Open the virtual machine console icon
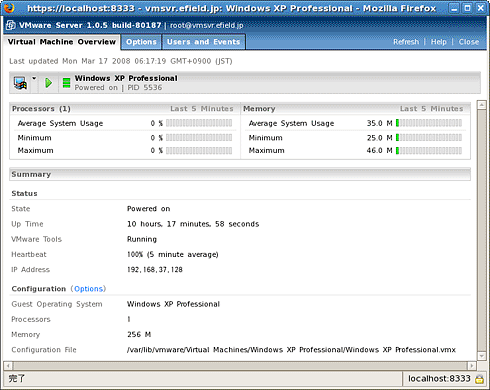 pos(20,83)
